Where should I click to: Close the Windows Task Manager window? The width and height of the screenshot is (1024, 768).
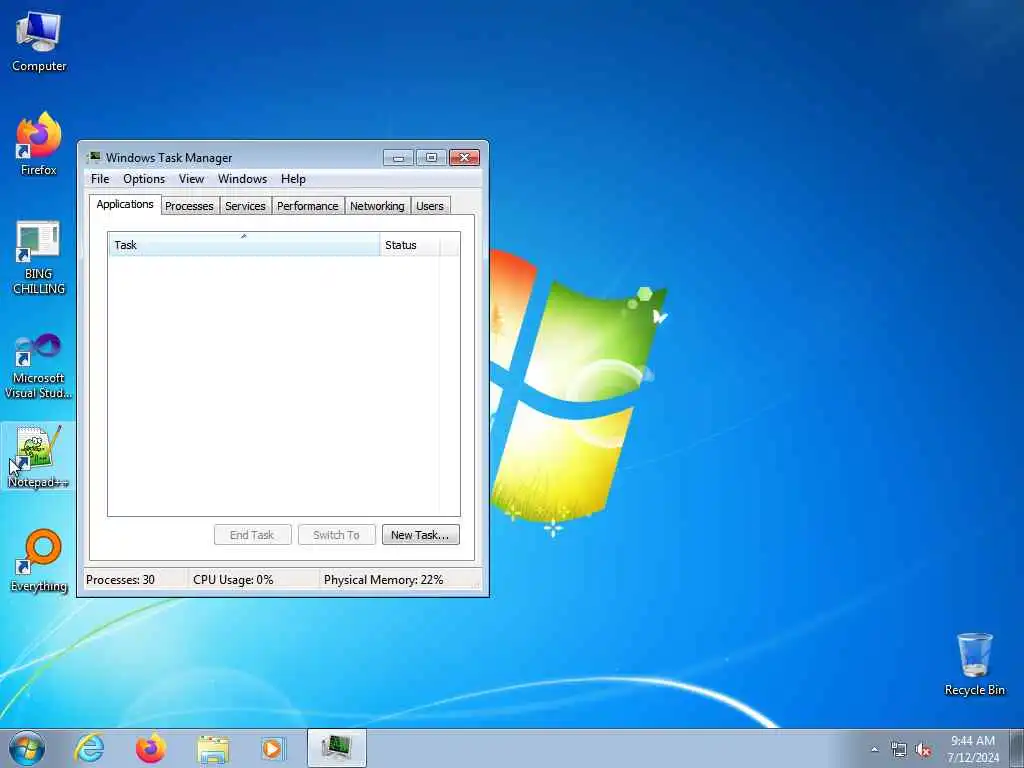point(464,157)
